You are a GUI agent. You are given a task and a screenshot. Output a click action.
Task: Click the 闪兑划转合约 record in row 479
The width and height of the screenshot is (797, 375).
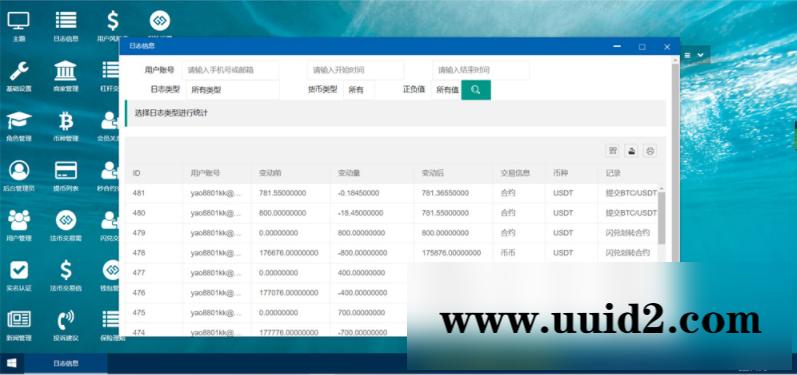[x=628, y=233]
